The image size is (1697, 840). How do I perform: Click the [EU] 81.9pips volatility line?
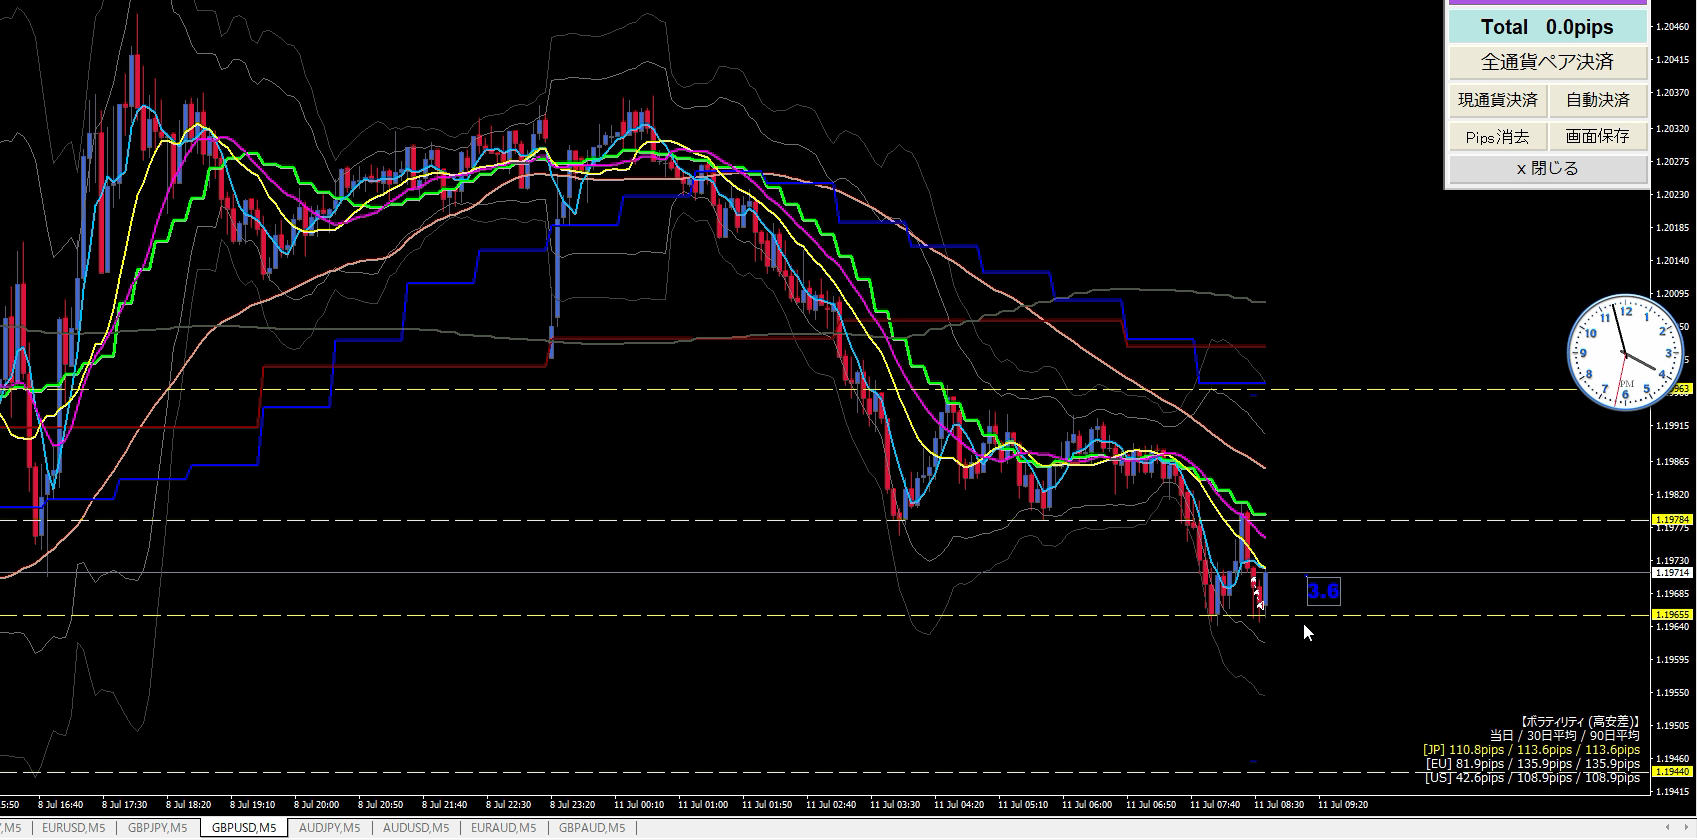1533,763
